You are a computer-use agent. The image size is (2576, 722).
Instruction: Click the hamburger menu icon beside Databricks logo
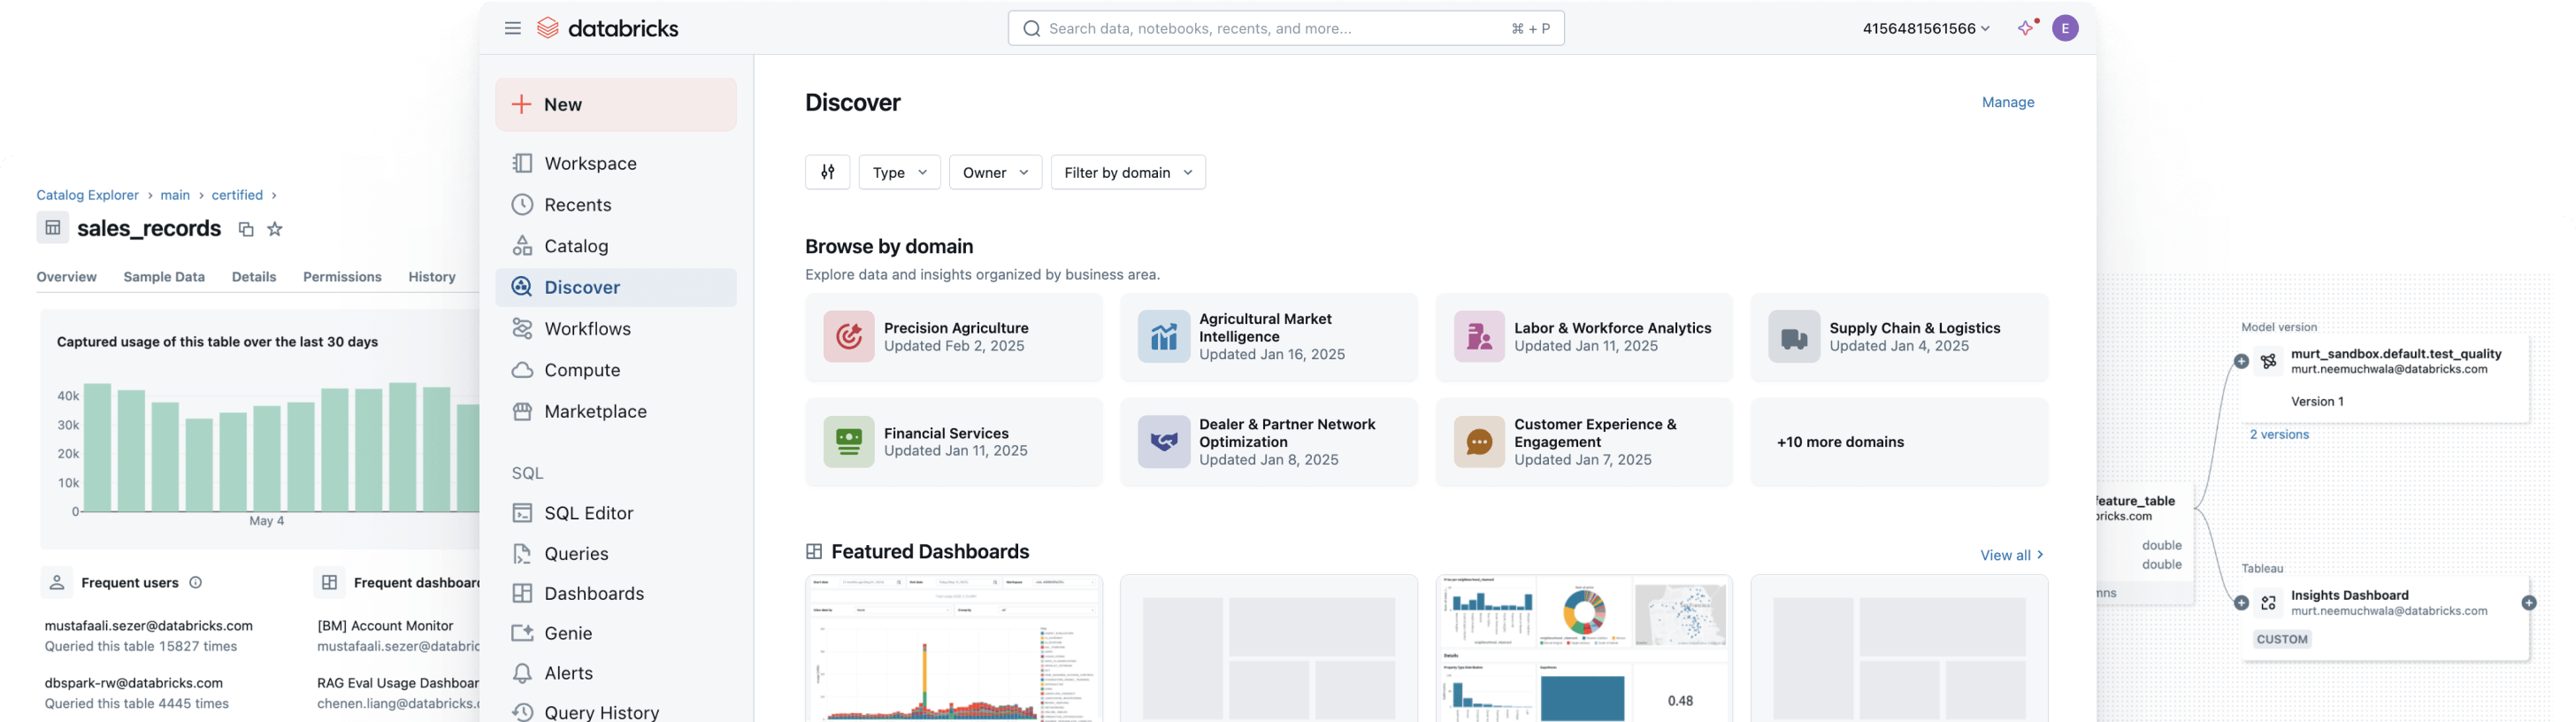[512, 28]
